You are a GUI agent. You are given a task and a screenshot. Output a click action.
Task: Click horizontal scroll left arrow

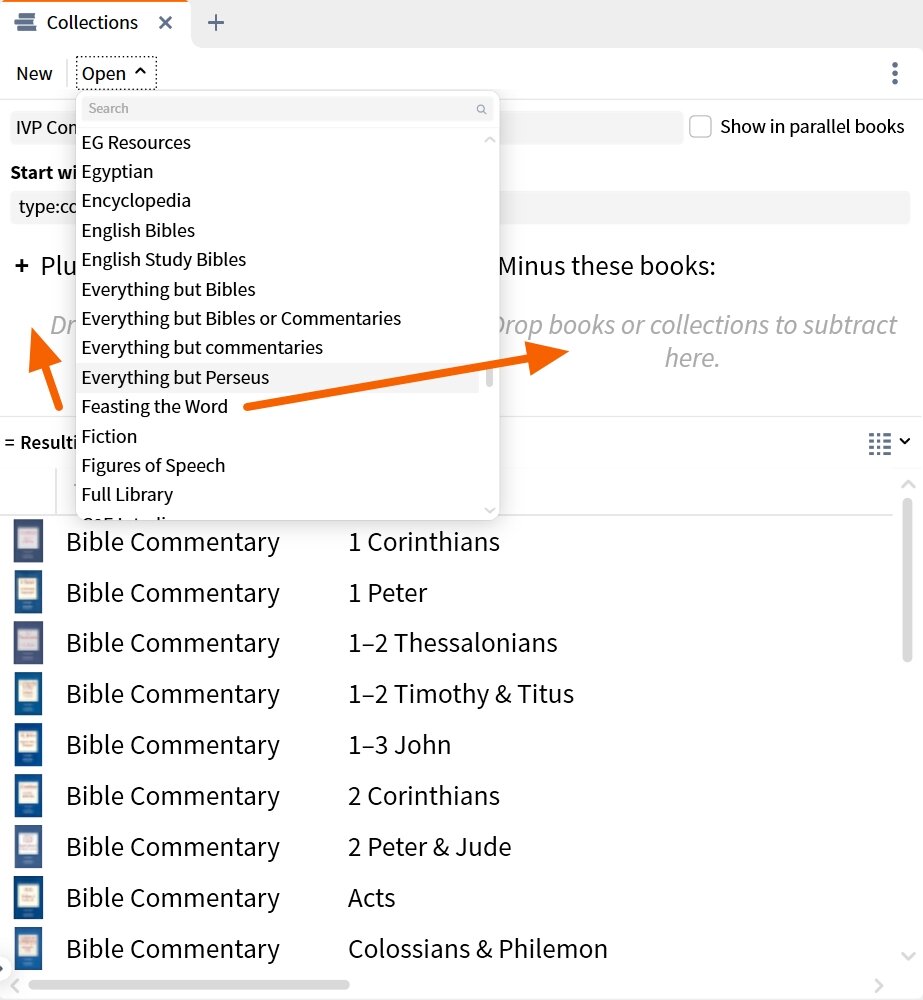[x=15, y=986]
